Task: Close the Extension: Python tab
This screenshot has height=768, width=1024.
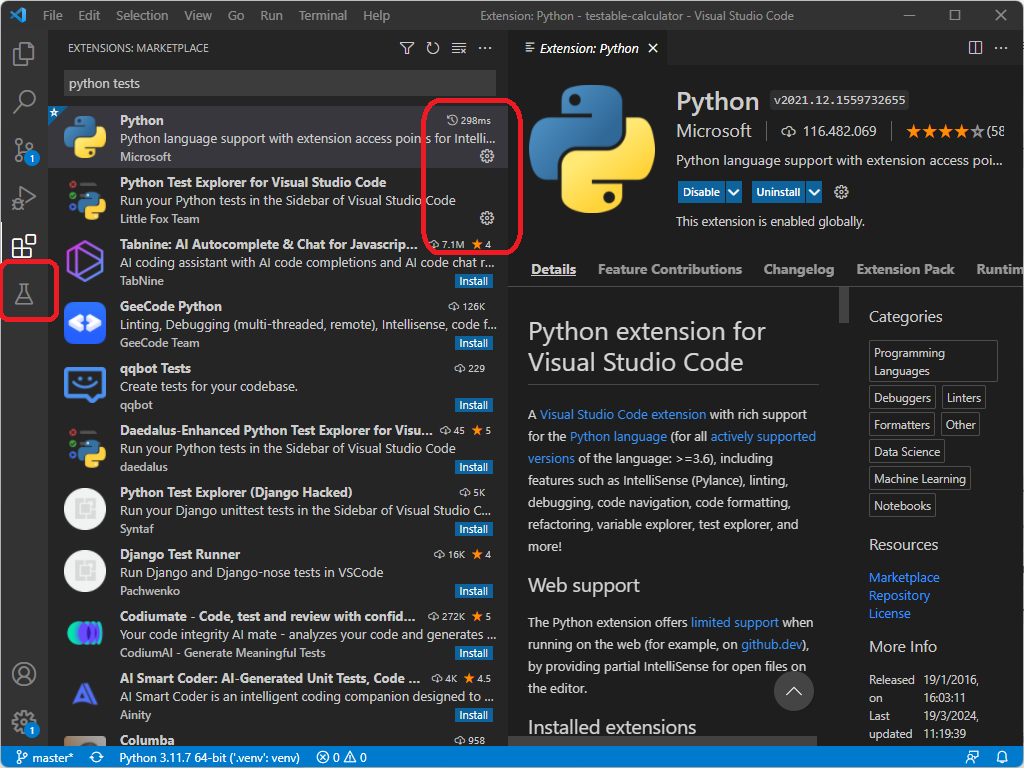Action: pyautogui.click(x=652, y=48)
